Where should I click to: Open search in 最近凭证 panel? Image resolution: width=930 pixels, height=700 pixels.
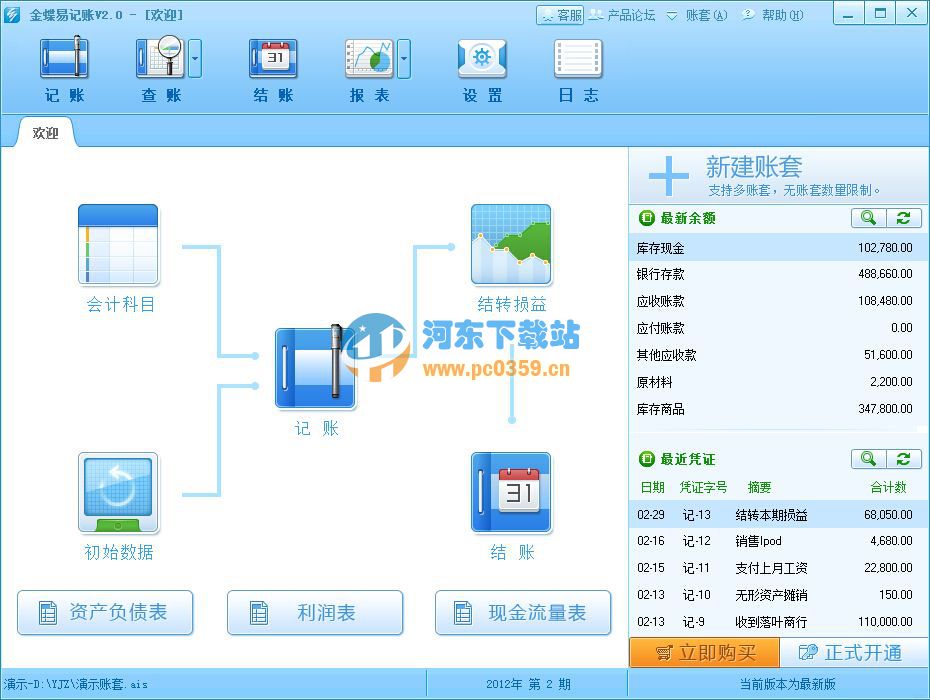[x=868, y=459]
